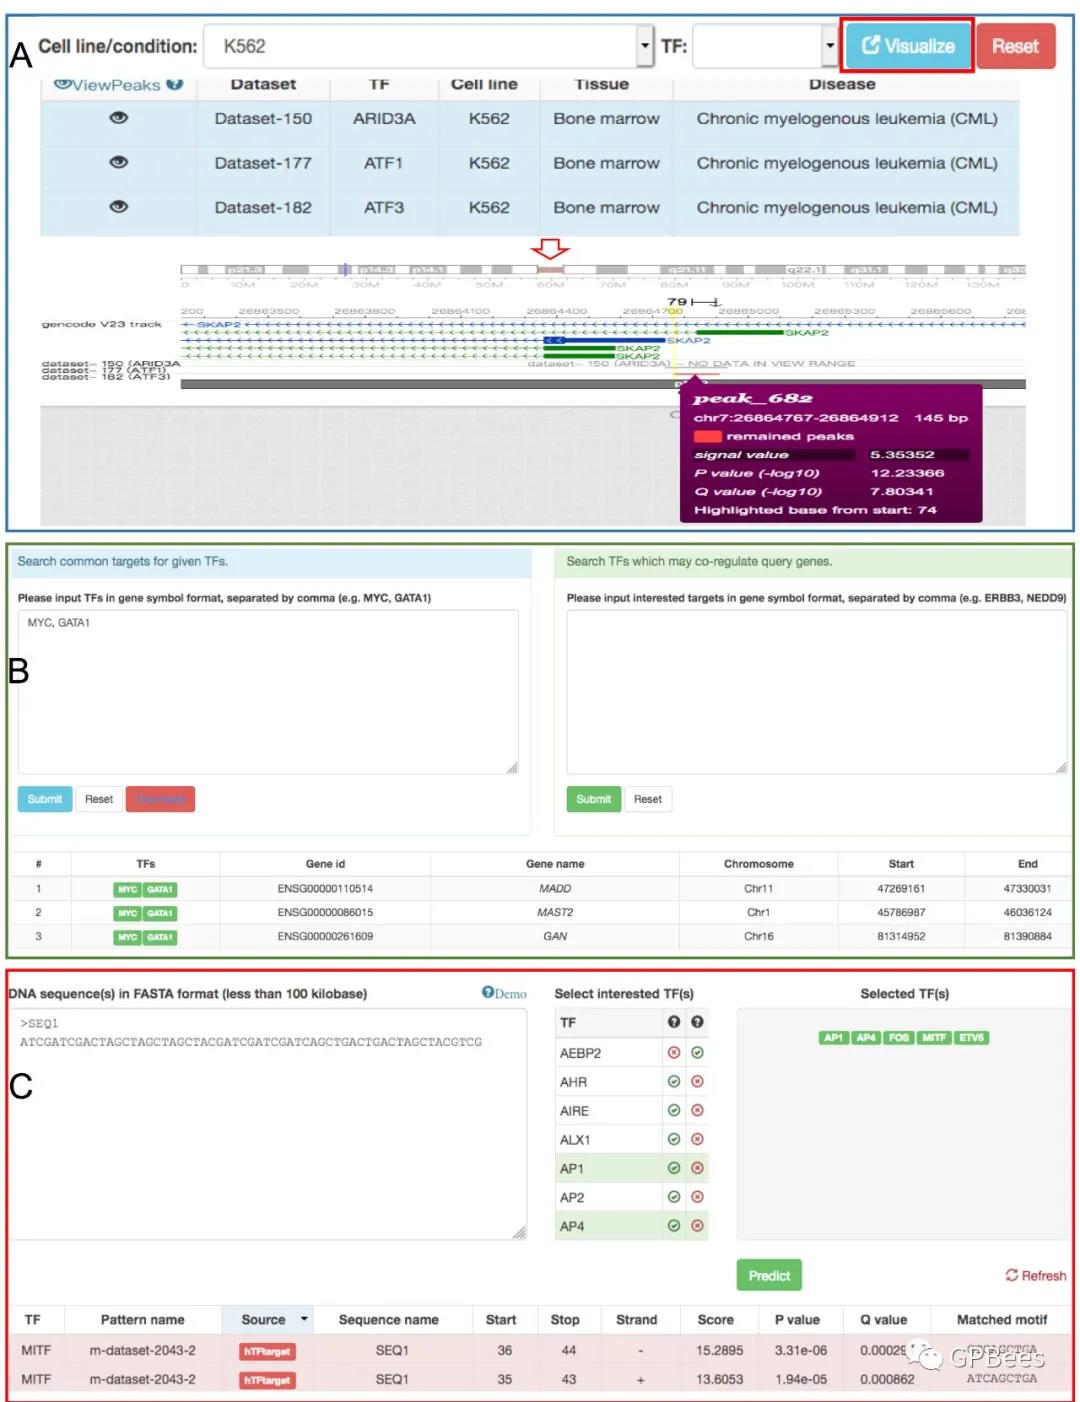Click the ALX1 row in TF list
The width and height of the screenshot is (1080, 1402).
(632, 1140)
